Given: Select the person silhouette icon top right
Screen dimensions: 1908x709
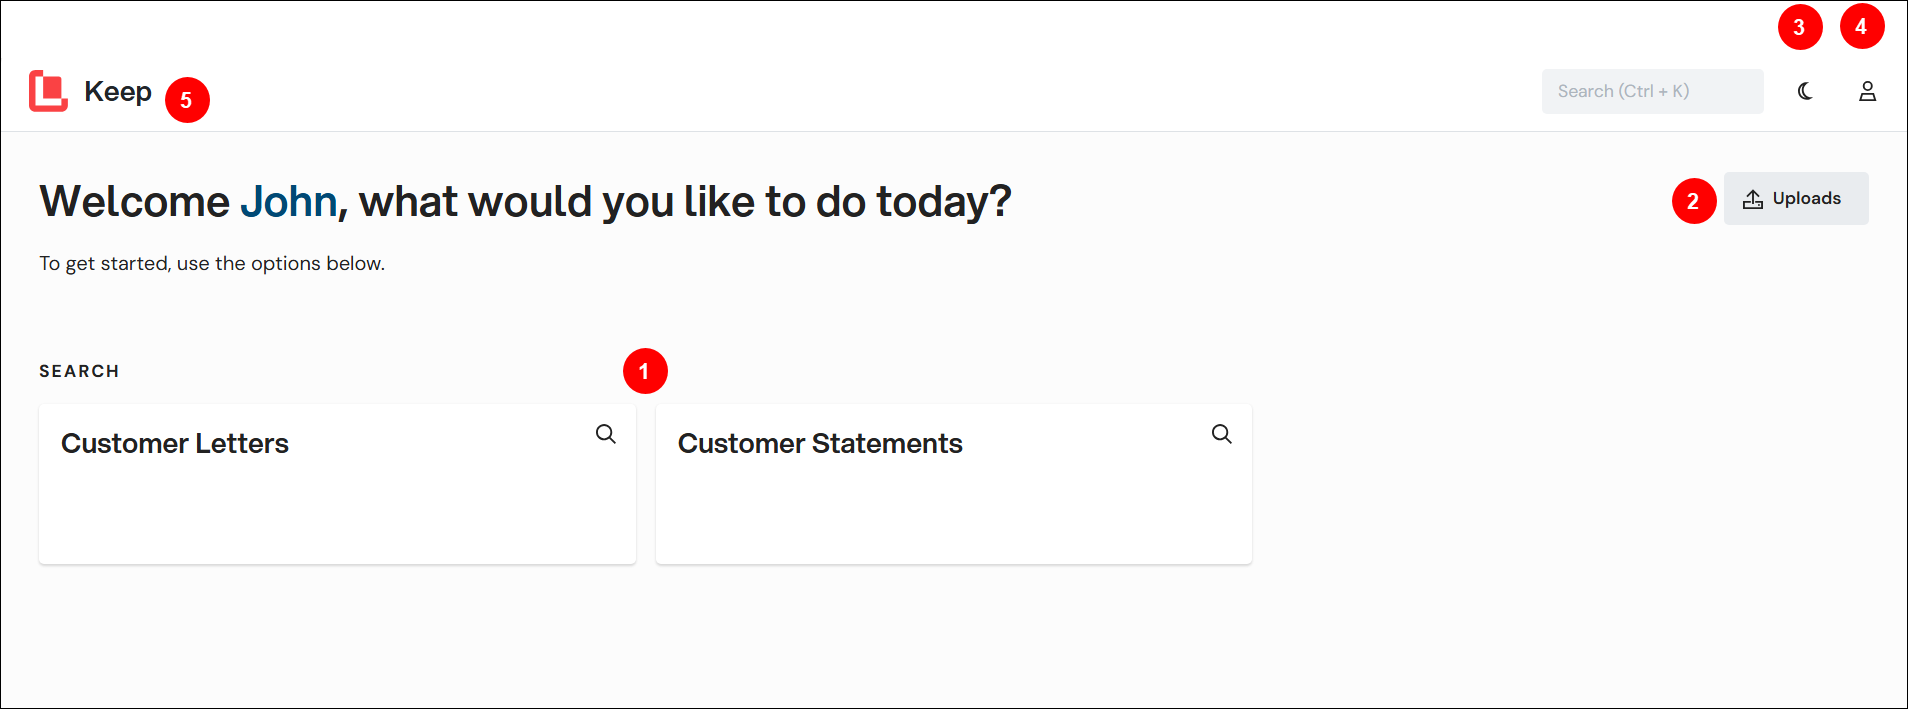Looking at the screenshot, I should [1868, 91].
